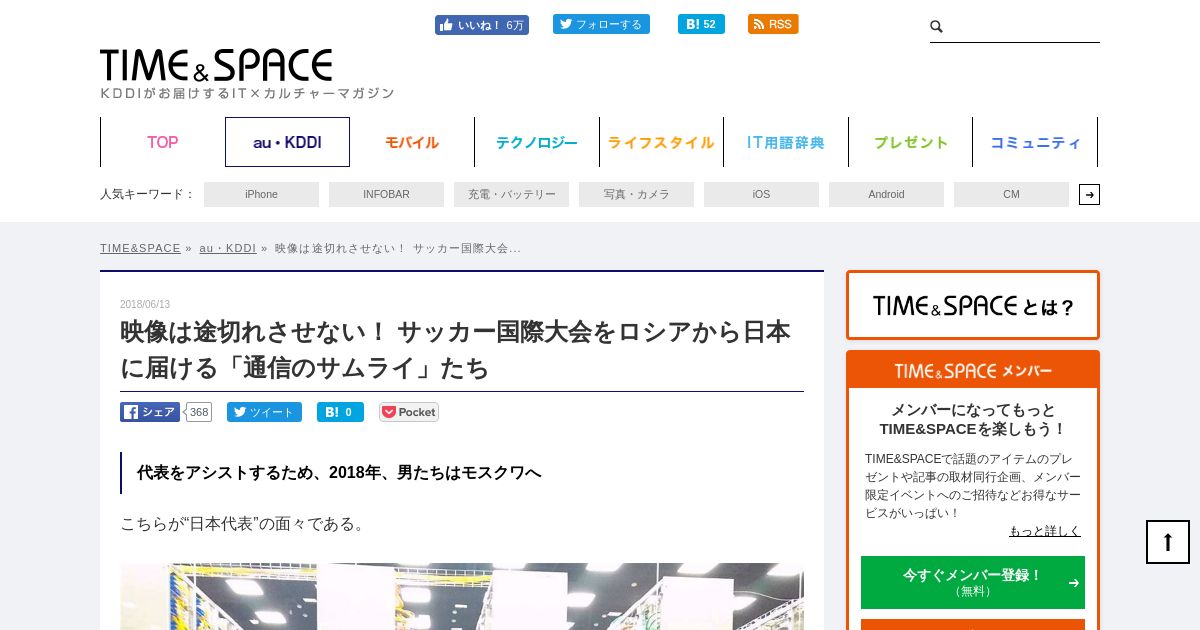This screenshot has height=630, width=1200.
Task: Click the Twitter フォローする button
Action: [601, 24]
